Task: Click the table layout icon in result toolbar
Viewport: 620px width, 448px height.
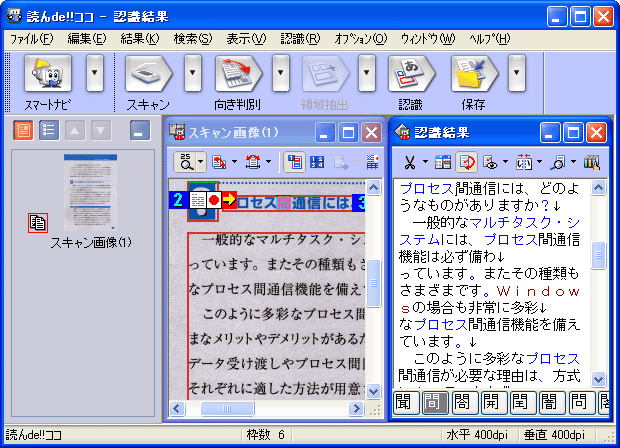Action: (442, 162)
